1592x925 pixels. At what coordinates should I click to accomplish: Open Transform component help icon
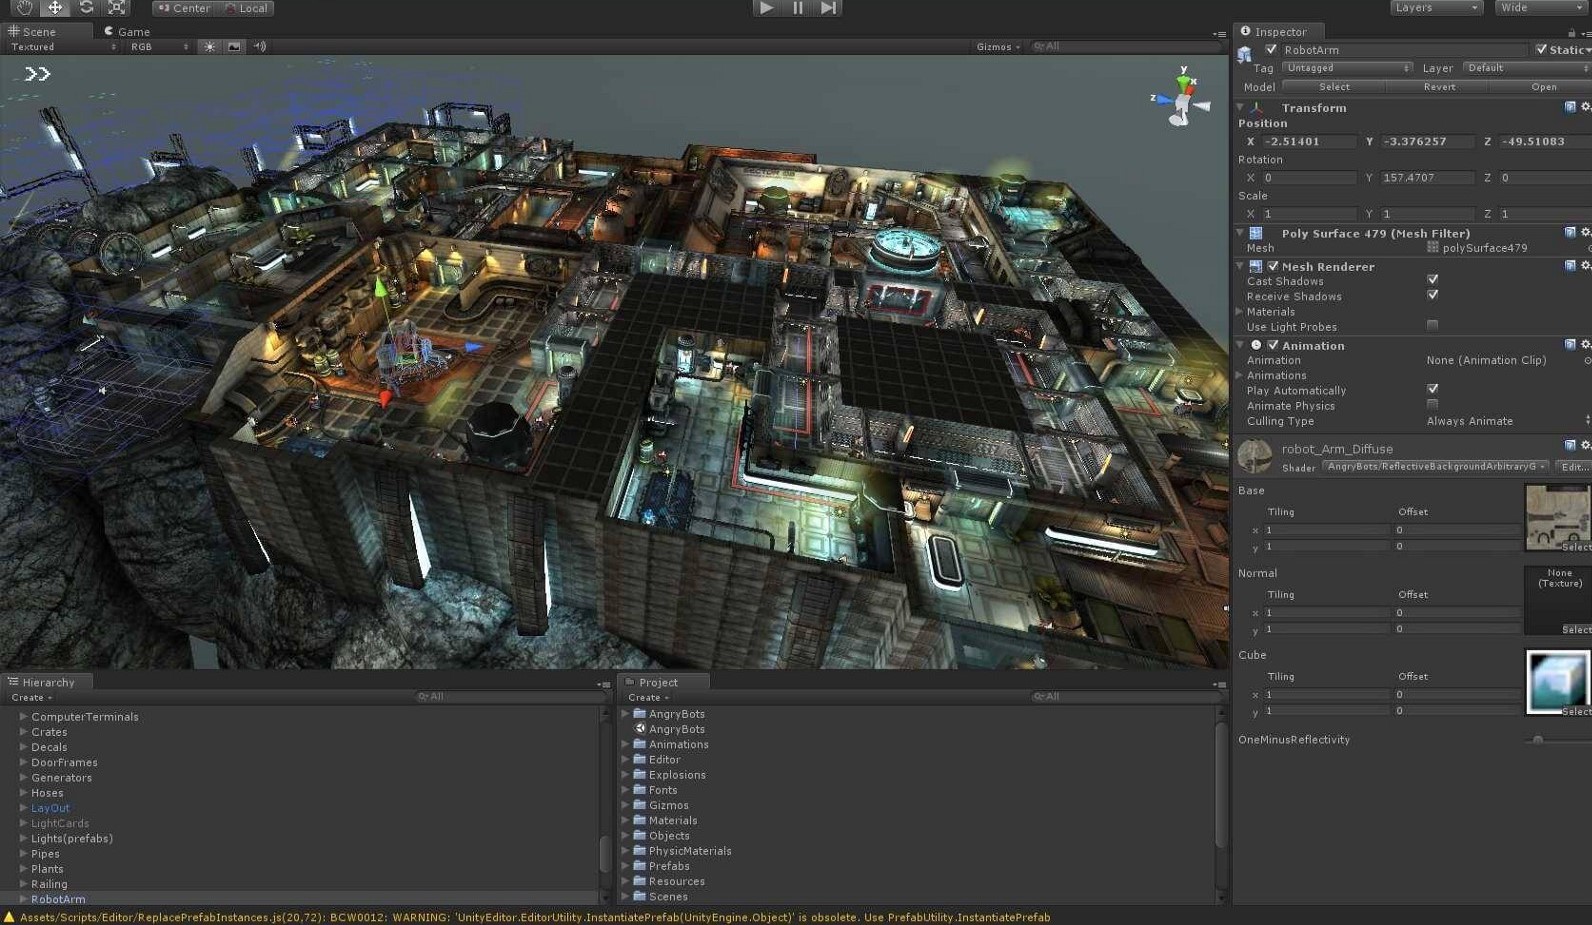point(1570,107)
